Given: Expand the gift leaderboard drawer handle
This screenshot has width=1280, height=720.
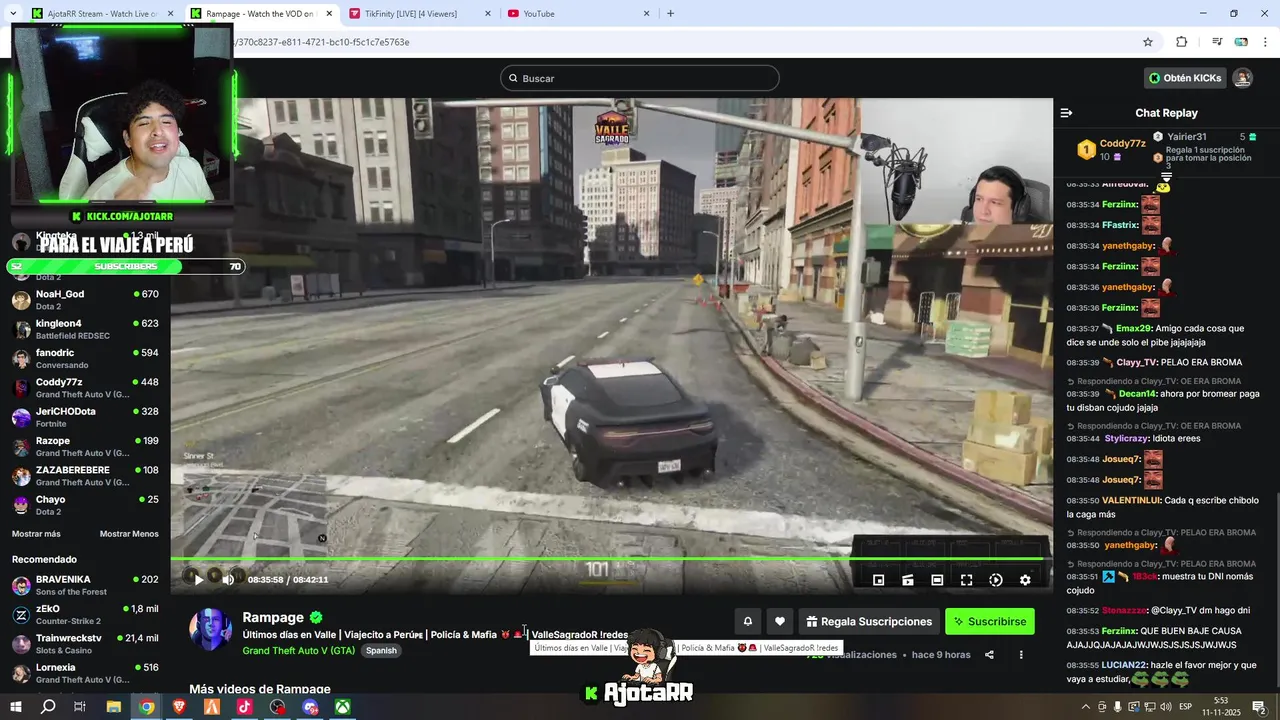Looking at the screenshot, I should click(1166, 176).
